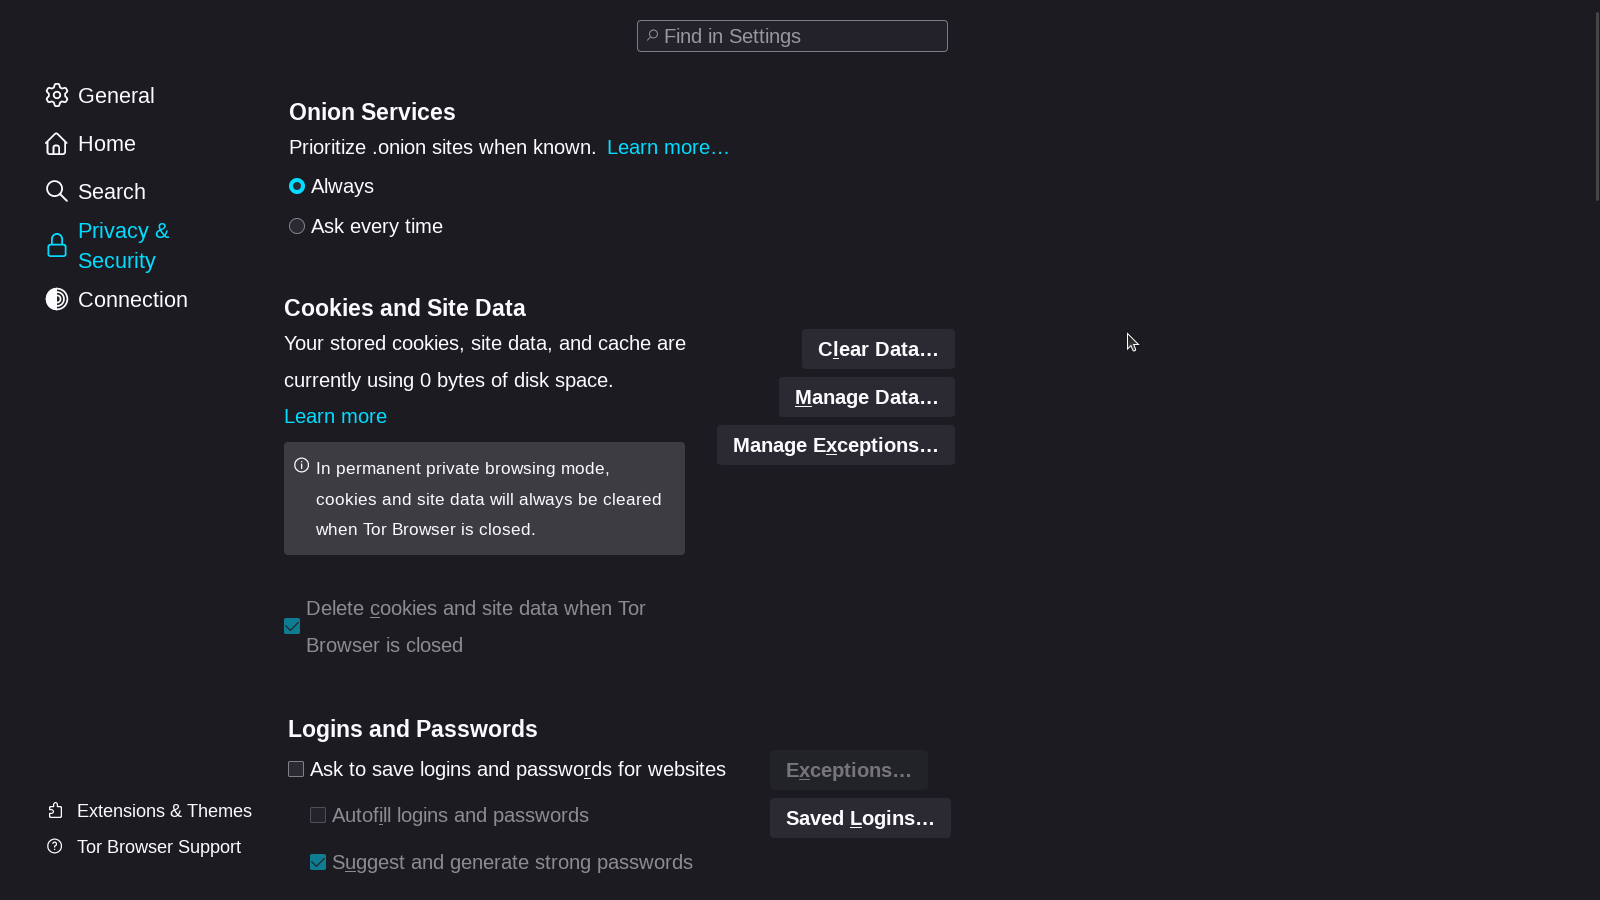Click the Connection onion icon
The width and height of the screenshot is (1600, 900).
[57, 299]
